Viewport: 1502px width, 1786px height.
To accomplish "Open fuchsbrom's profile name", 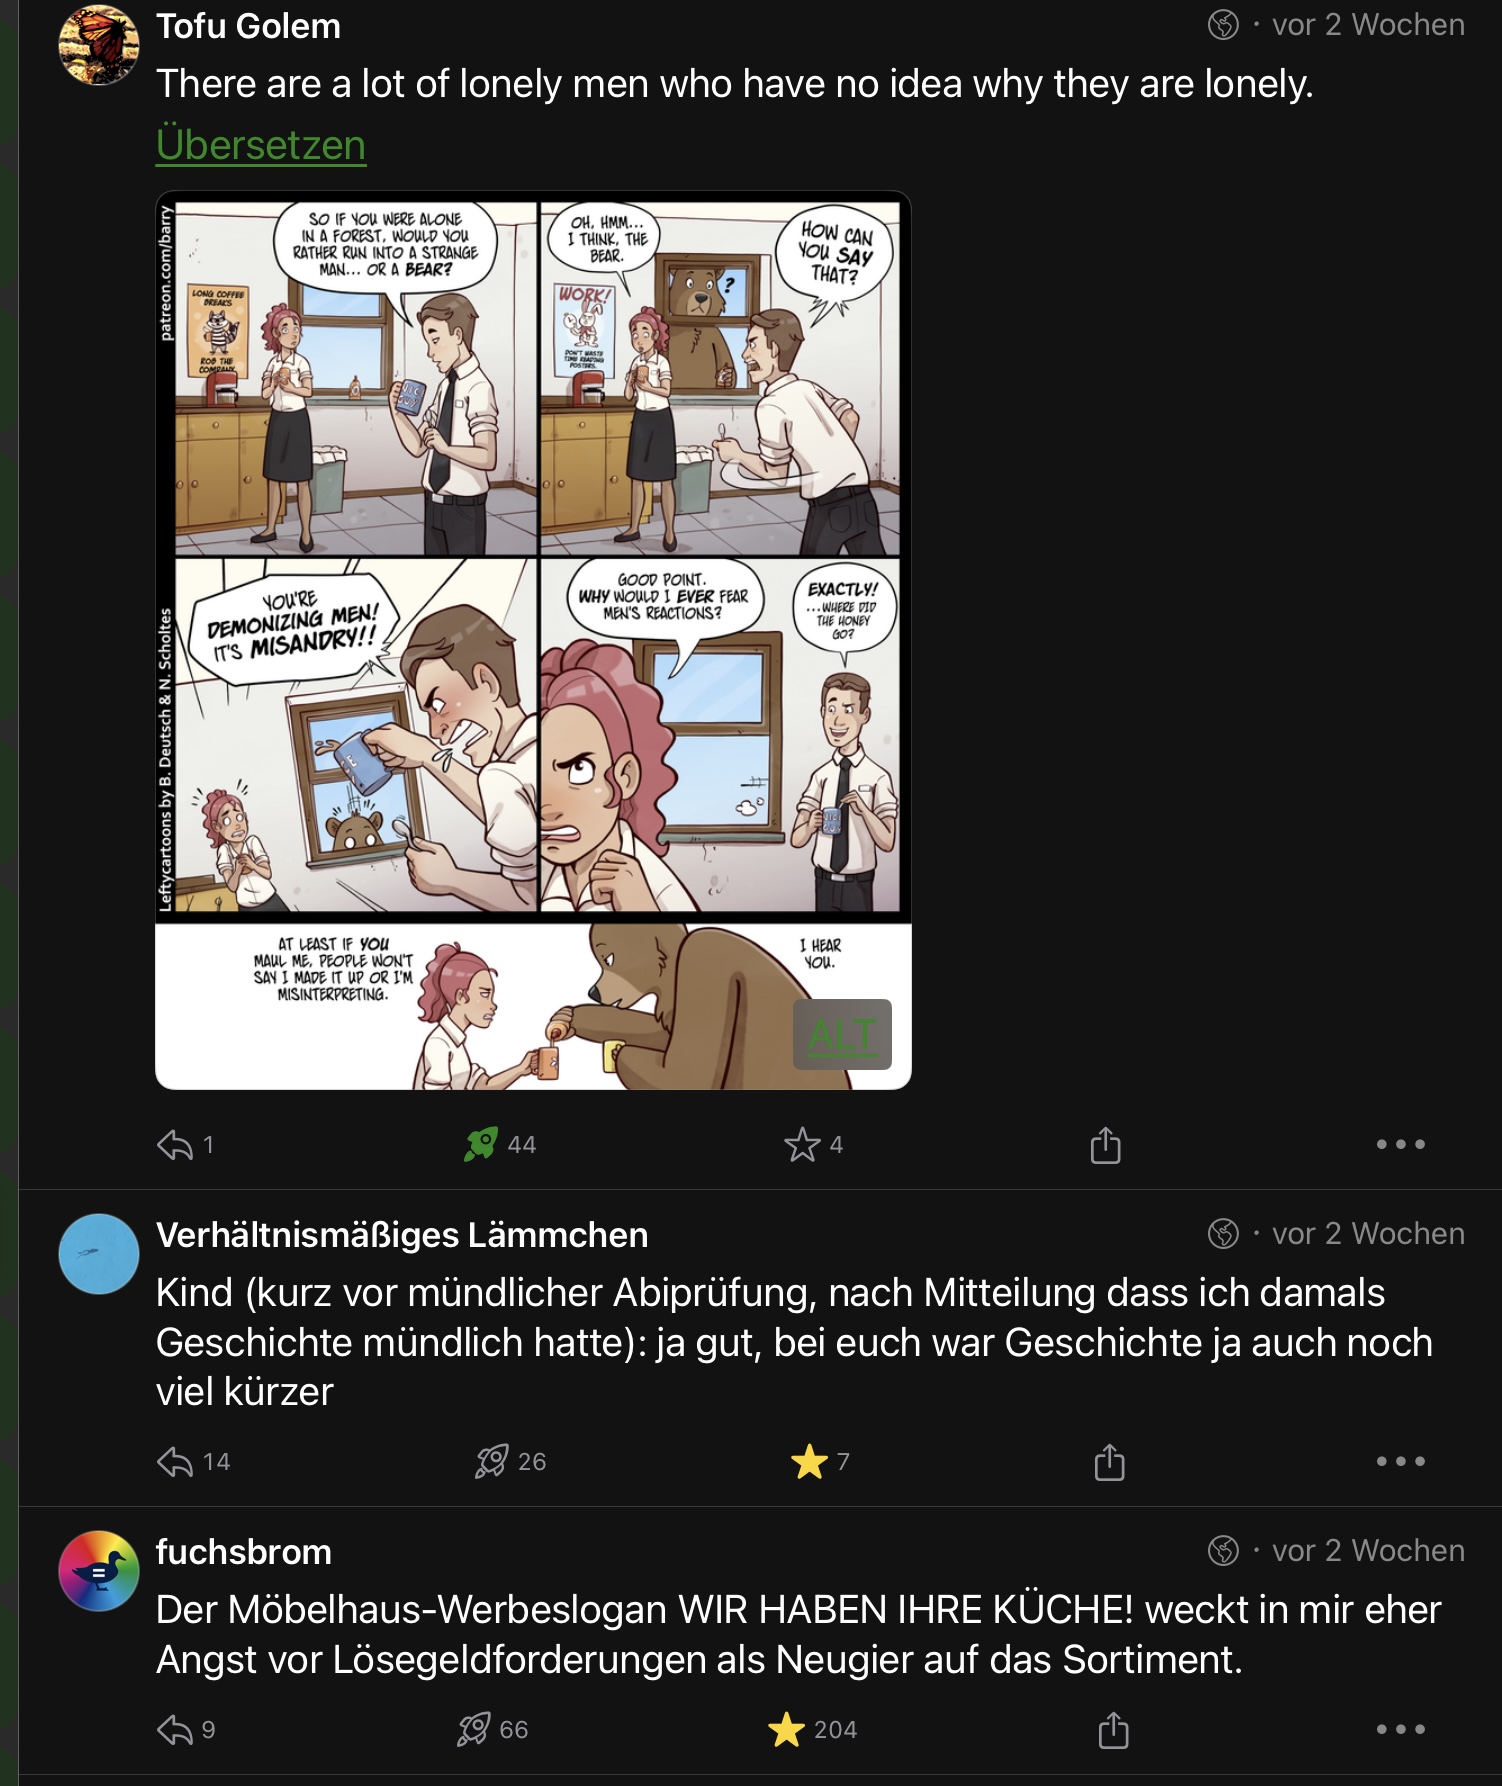I will click(244, 1552).
